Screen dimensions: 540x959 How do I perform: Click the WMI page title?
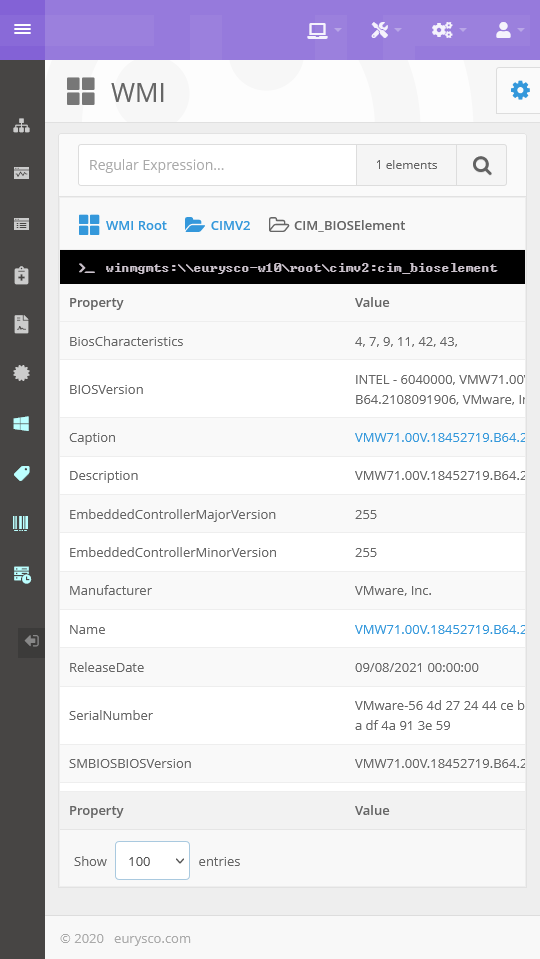[x=138, y=93]
